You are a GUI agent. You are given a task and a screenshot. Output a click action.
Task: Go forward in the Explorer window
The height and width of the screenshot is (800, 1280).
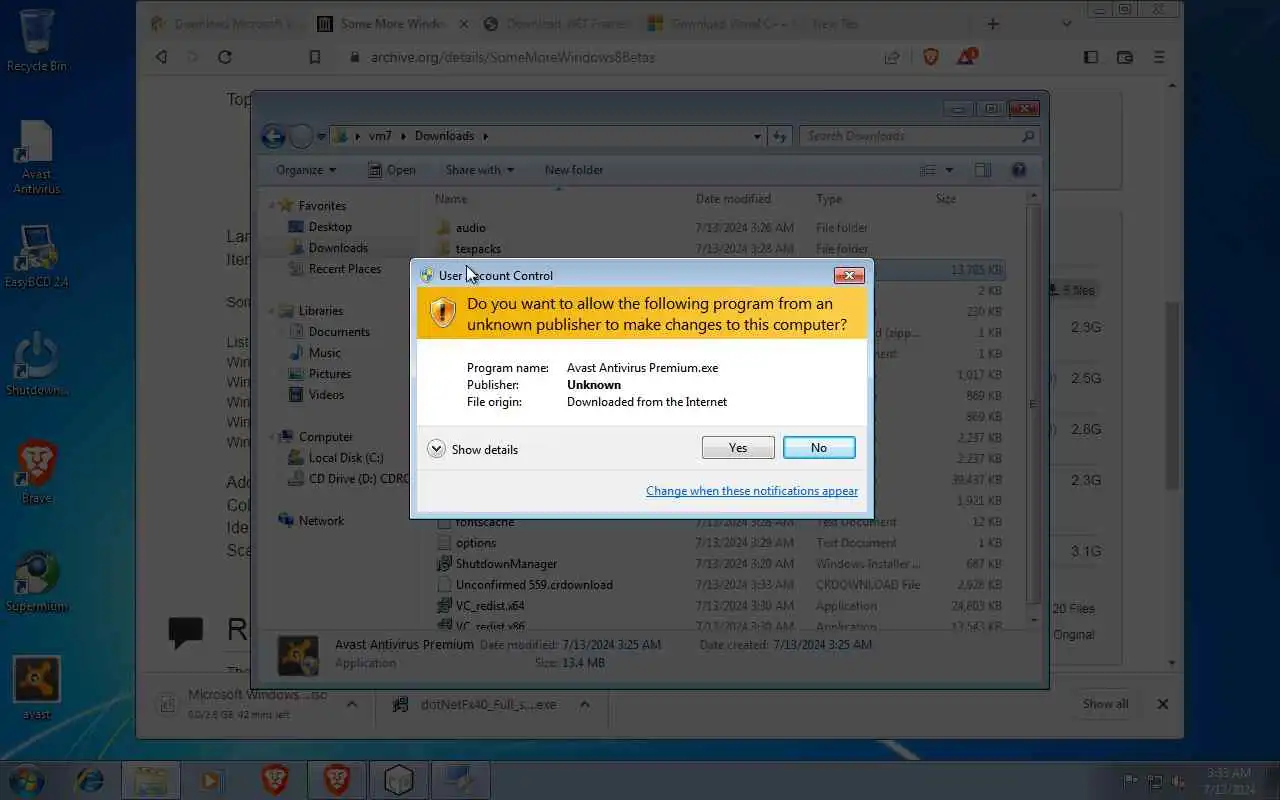301,136
